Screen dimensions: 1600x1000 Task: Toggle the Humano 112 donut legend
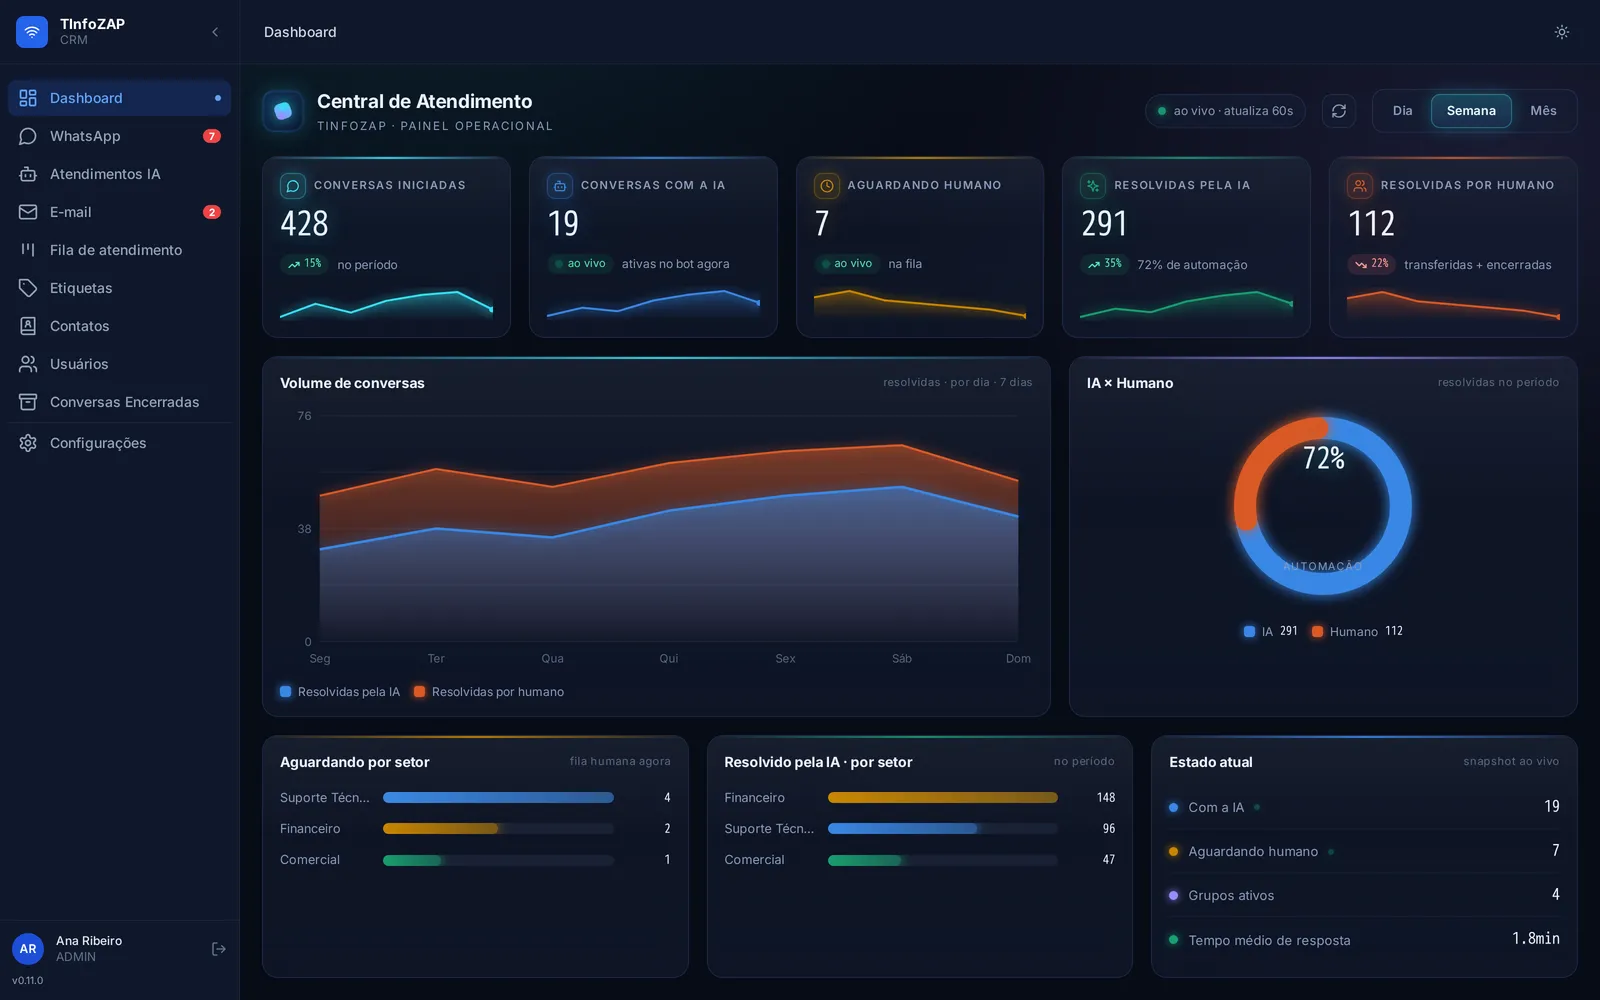(x=1357, y=631)
